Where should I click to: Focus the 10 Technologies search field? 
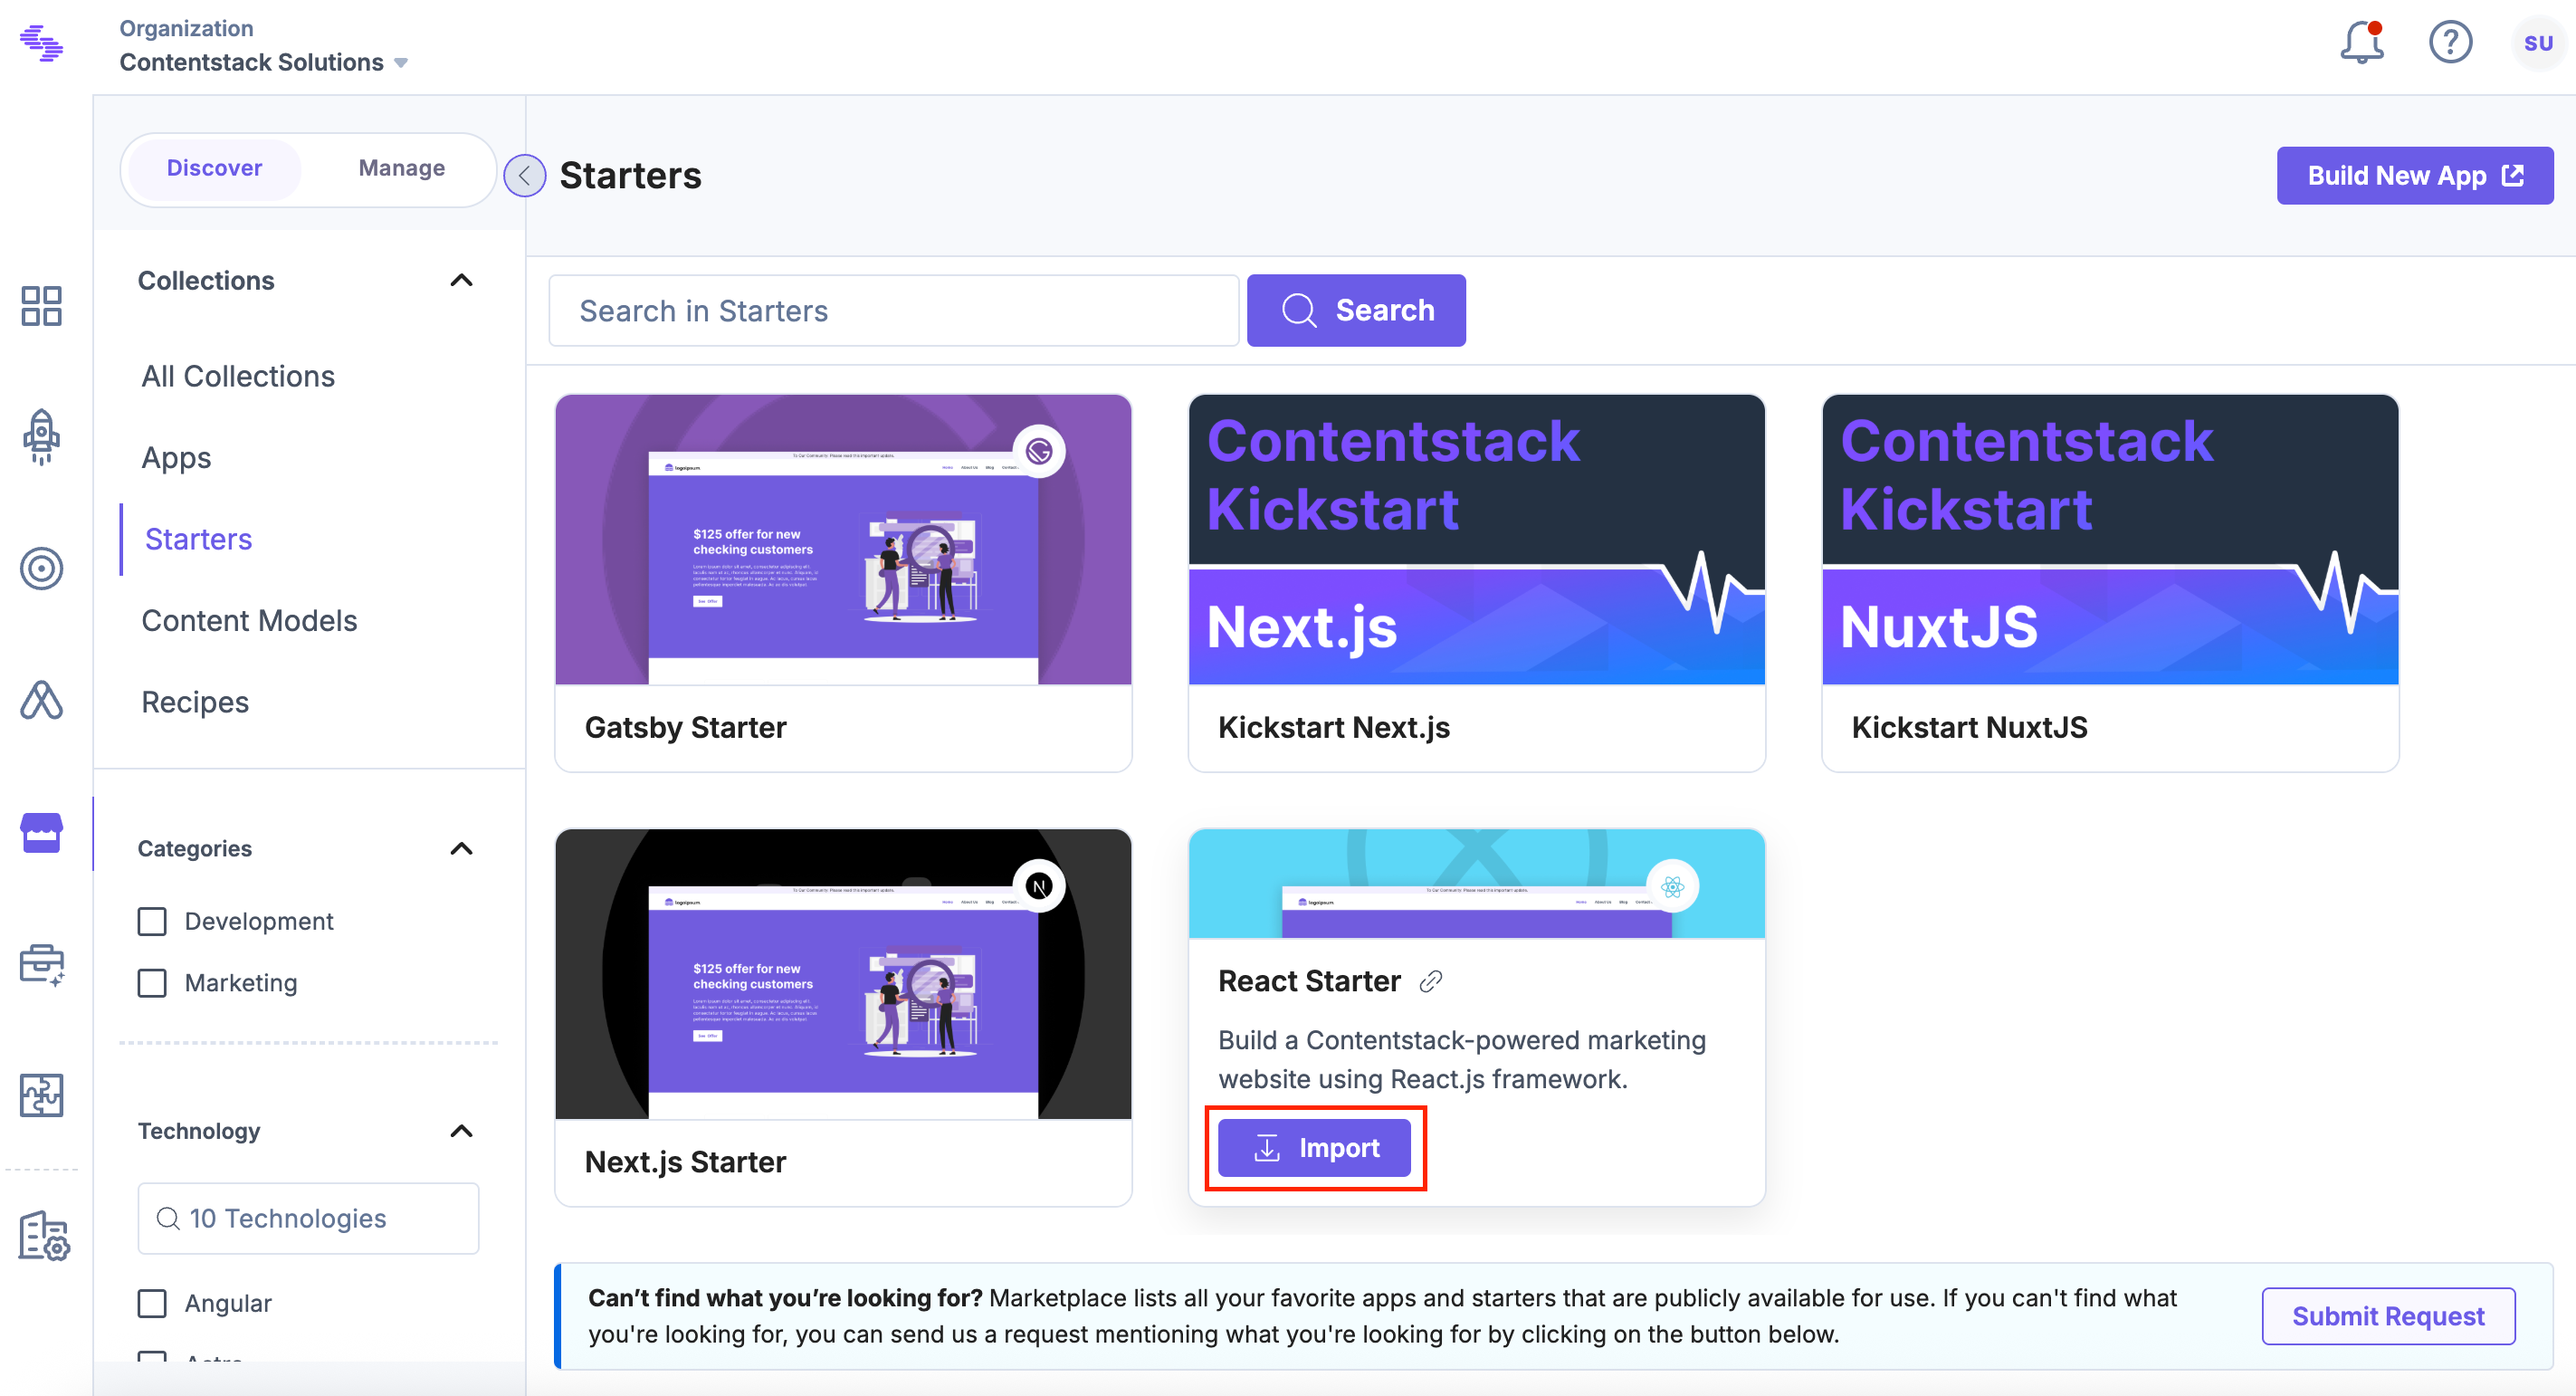coord(308,1218)
